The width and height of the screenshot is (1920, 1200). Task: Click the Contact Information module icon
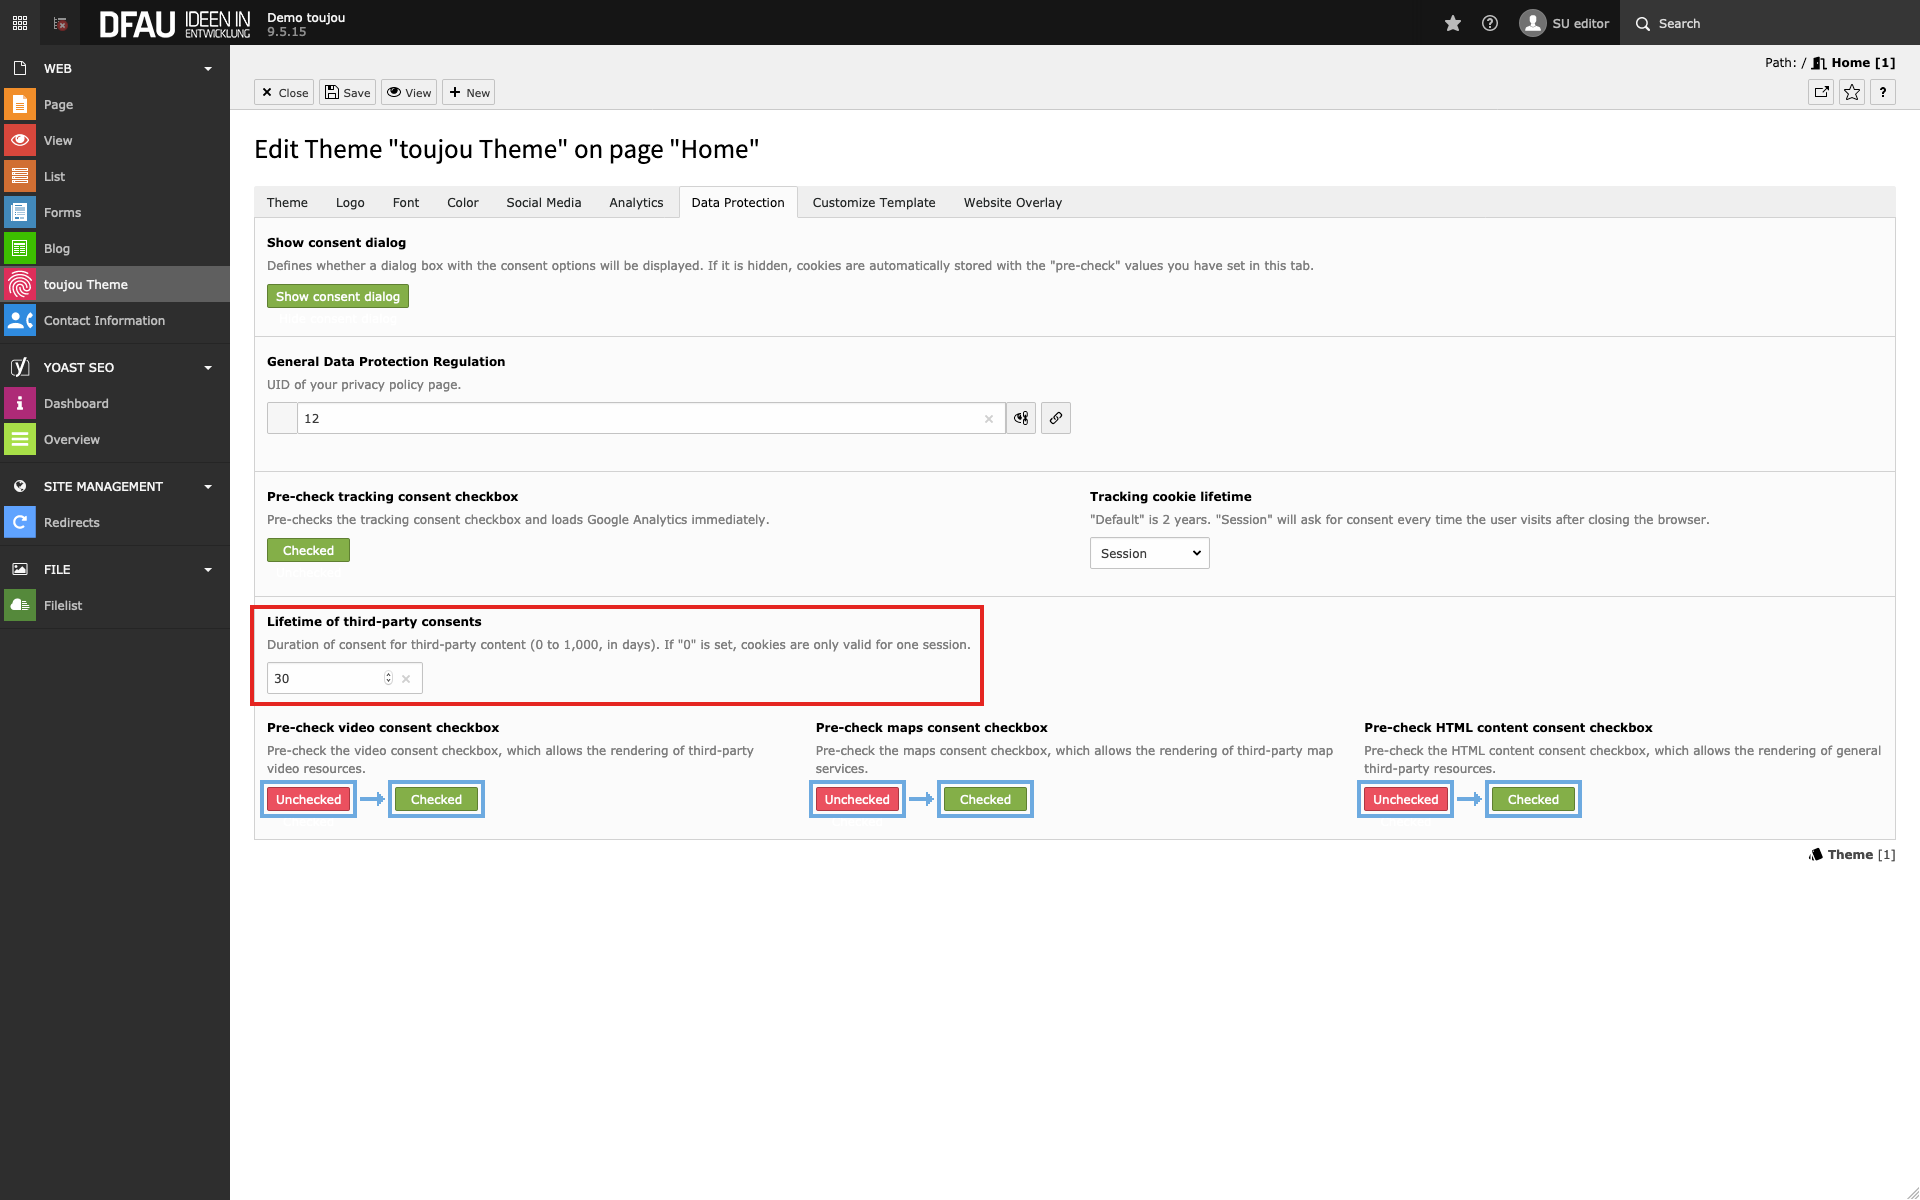pos(19,320)
